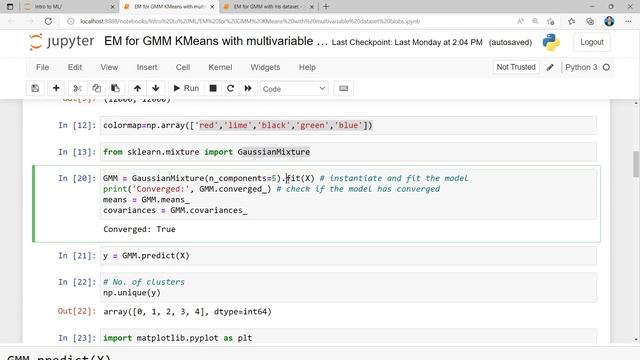
Task: Open the View menu
Action: [x=109, y=67]
